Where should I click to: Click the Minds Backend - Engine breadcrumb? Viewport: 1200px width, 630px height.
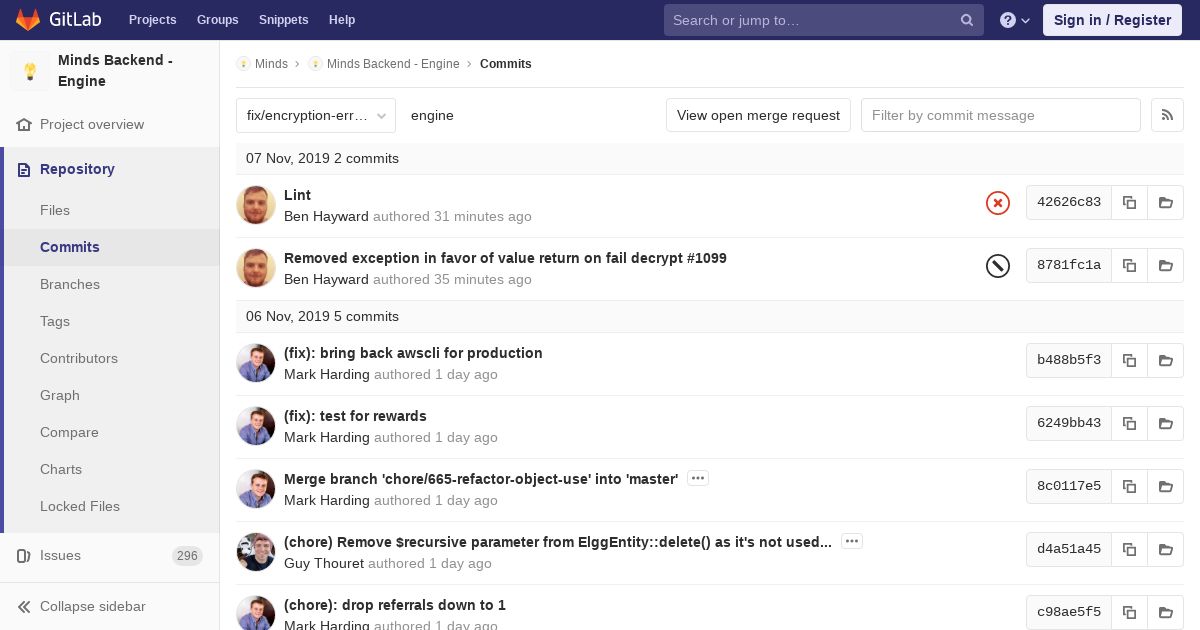click(x=393, y=64)
